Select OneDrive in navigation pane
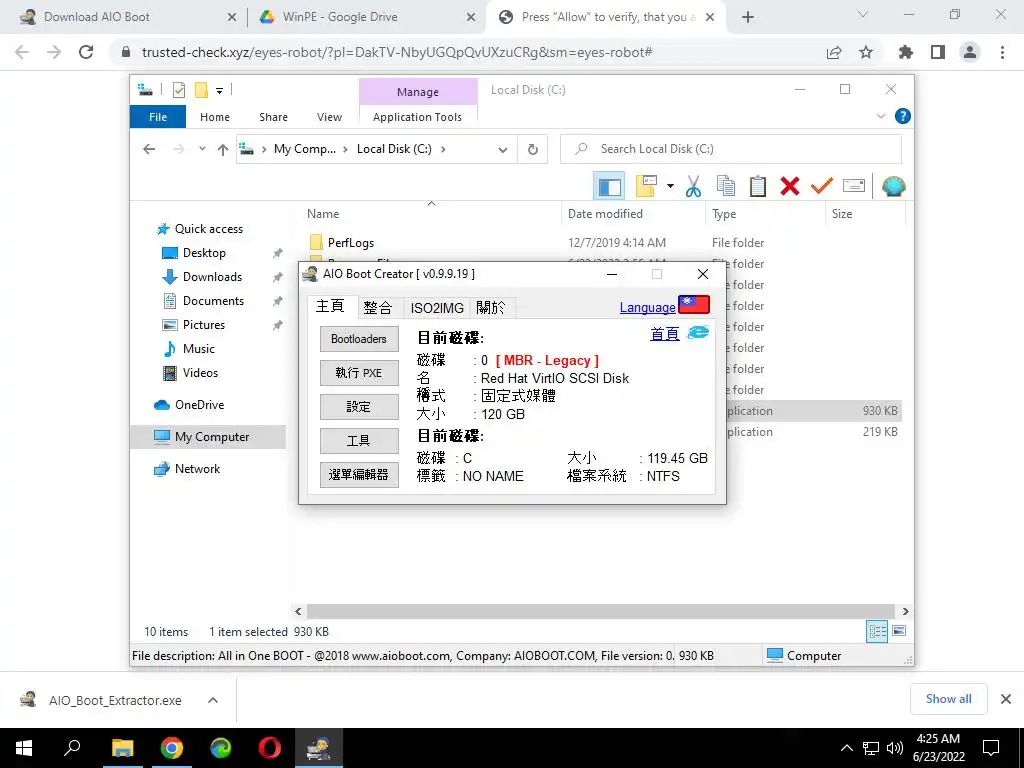The image size is (1024, 768). pos(199,405)
